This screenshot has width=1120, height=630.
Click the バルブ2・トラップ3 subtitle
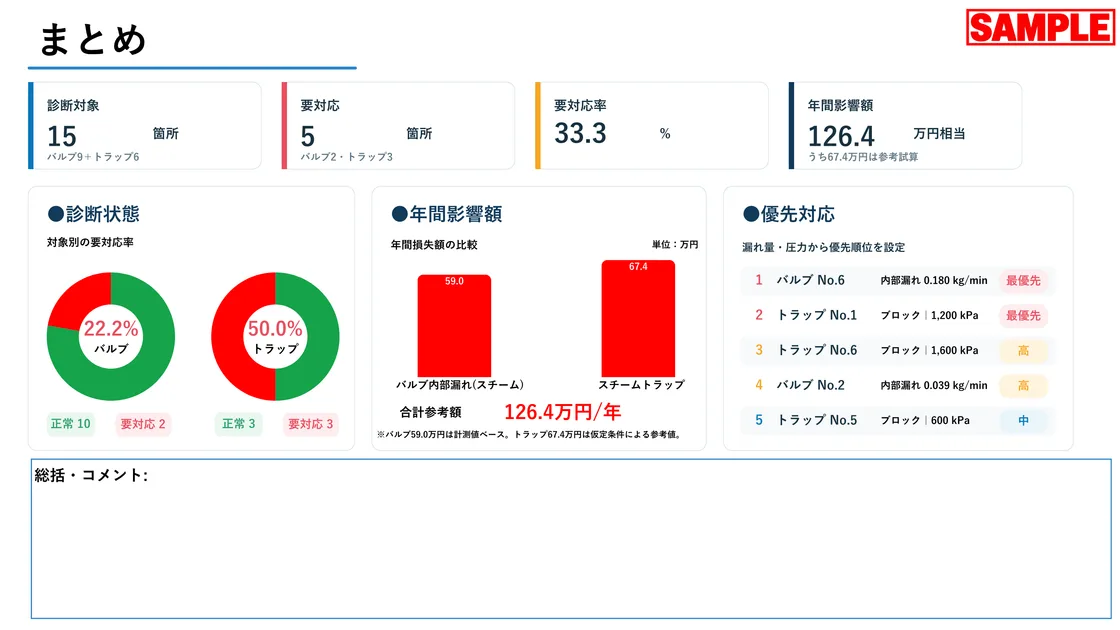click(x=346, y=156)
